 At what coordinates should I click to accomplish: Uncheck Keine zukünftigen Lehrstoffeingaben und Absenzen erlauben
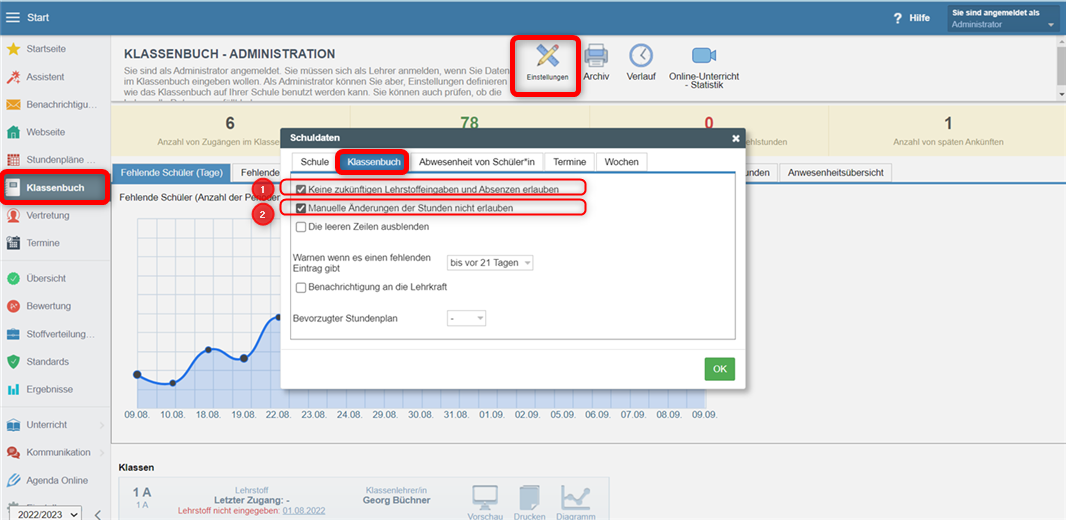tap(302, 189)
